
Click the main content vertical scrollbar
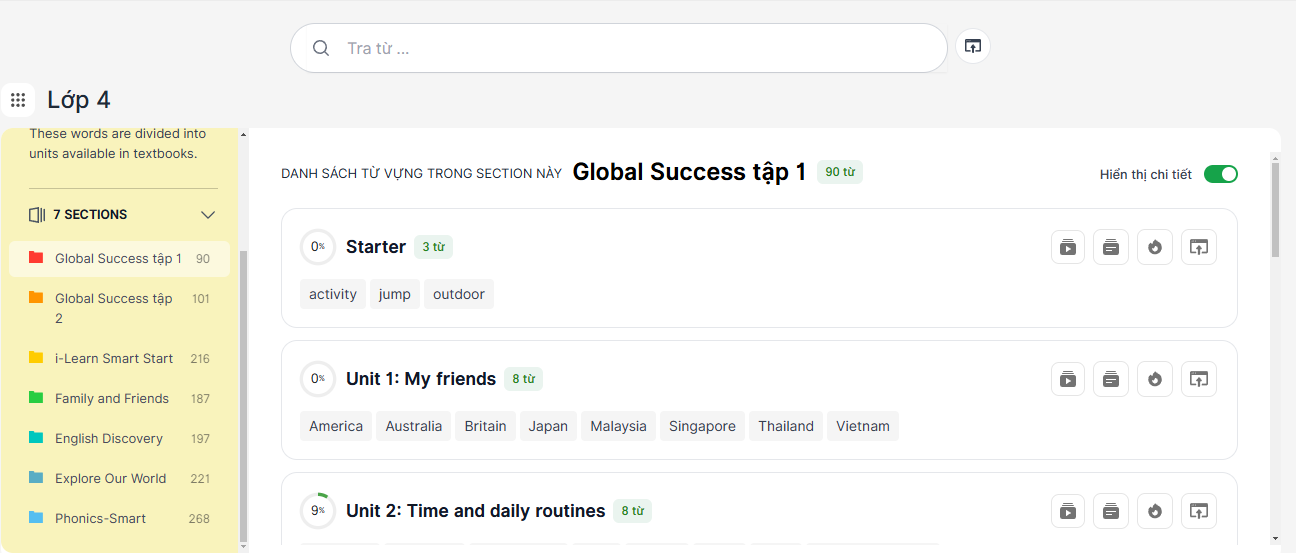[1275, 210]
